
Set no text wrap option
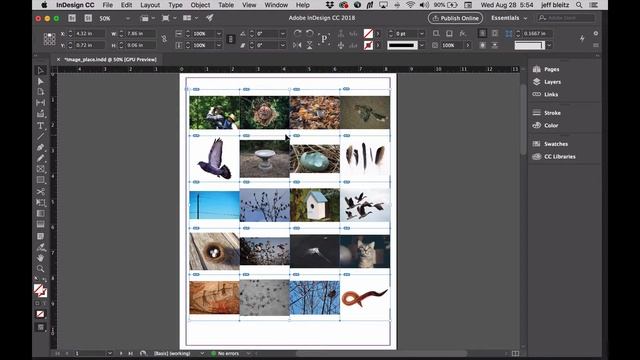(x=482, y=33)
